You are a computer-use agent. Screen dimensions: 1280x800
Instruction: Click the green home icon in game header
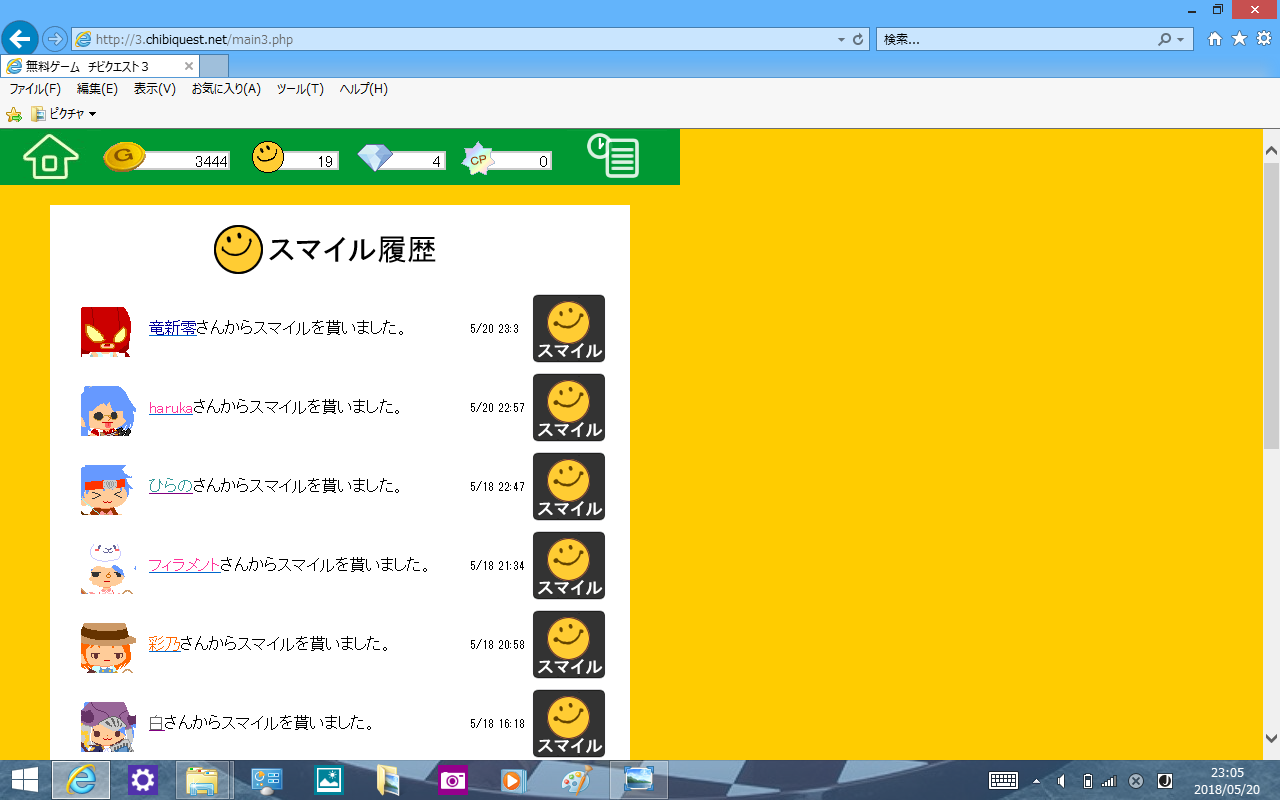[x=50, y=157]
